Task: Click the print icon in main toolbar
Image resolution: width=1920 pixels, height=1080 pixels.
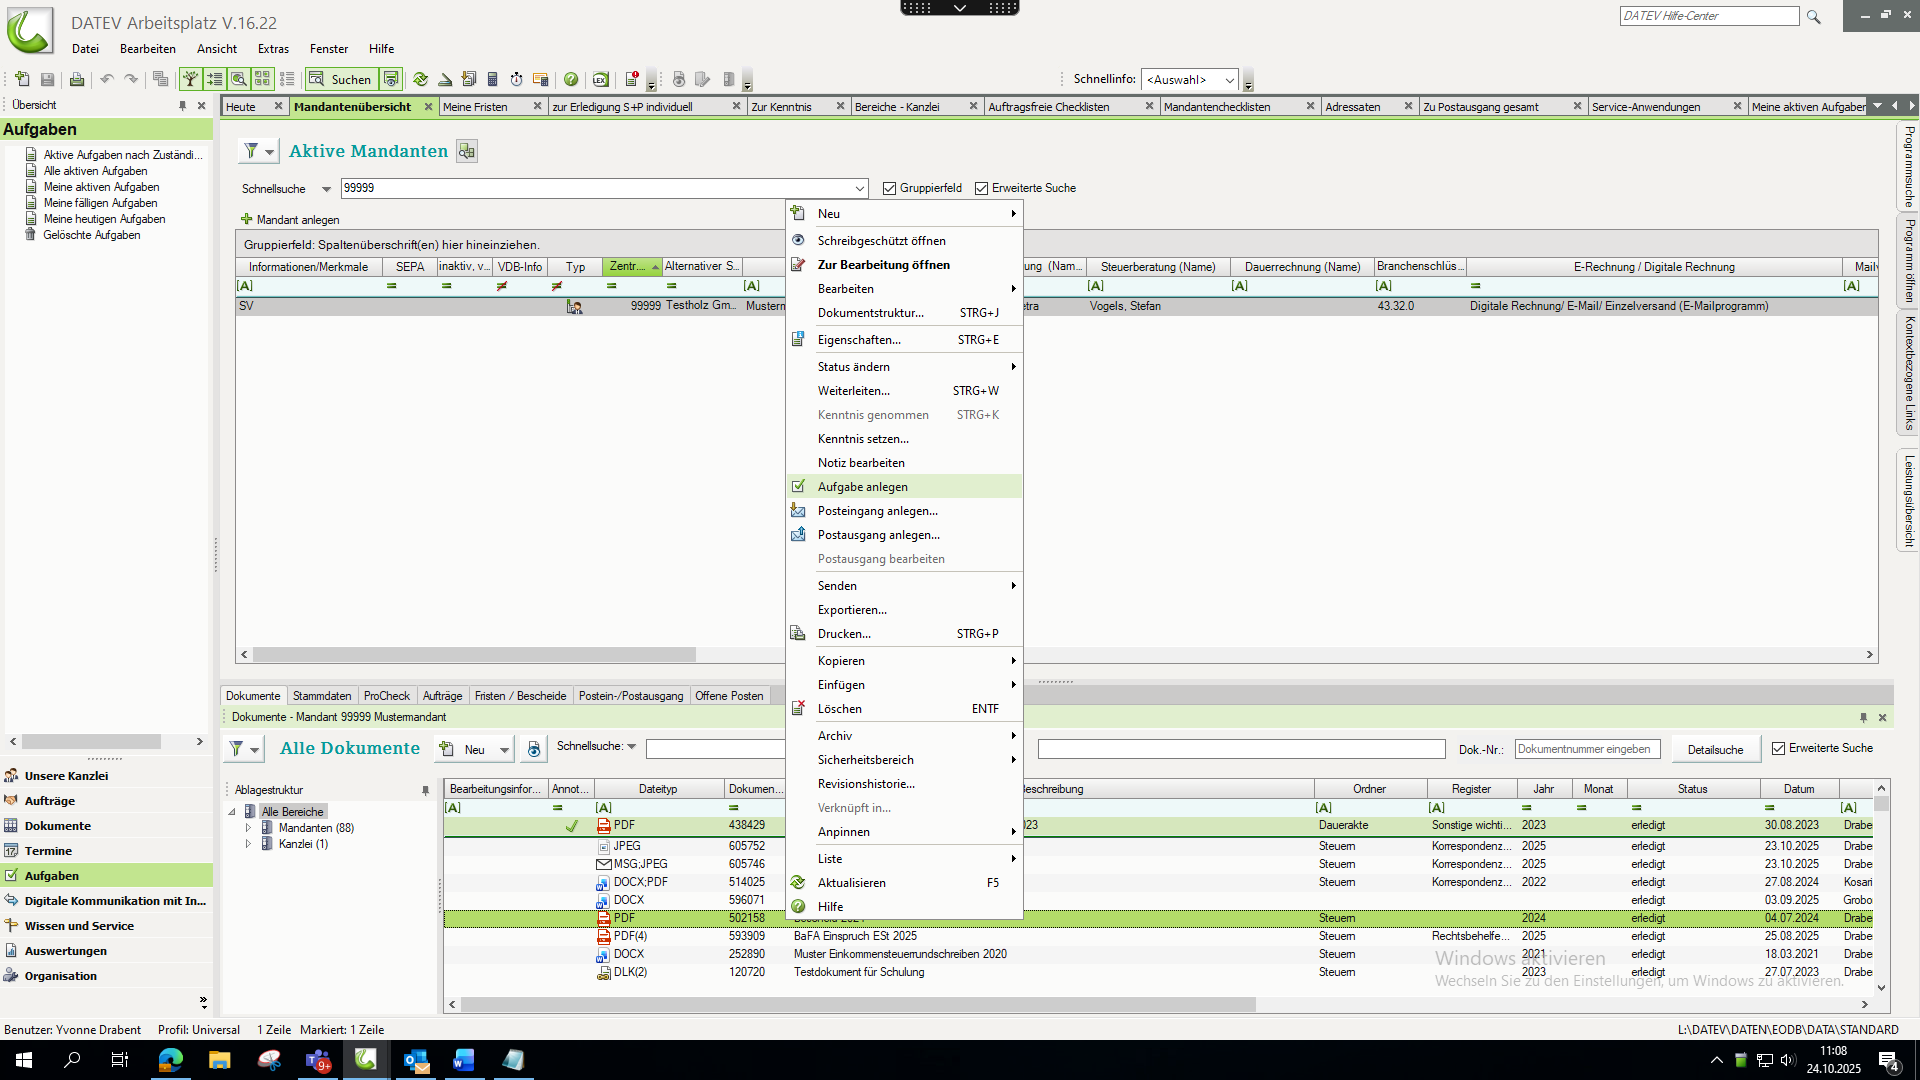Action: point(77,80)
